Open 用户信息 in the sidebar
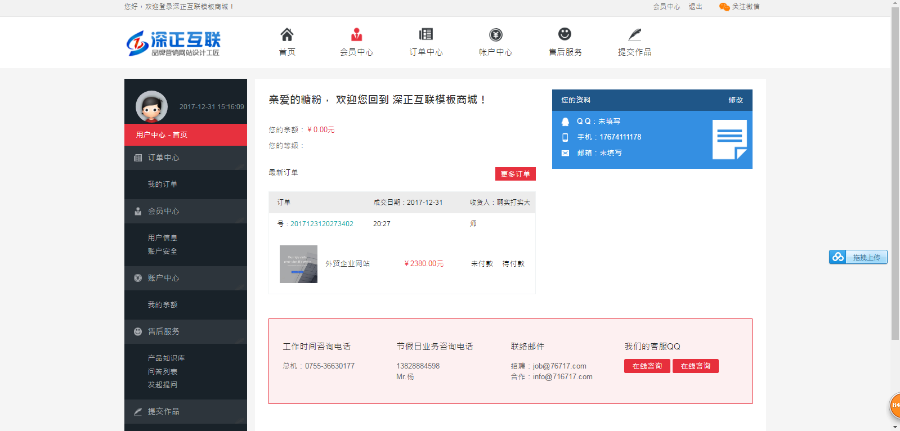 coord(162,238)
